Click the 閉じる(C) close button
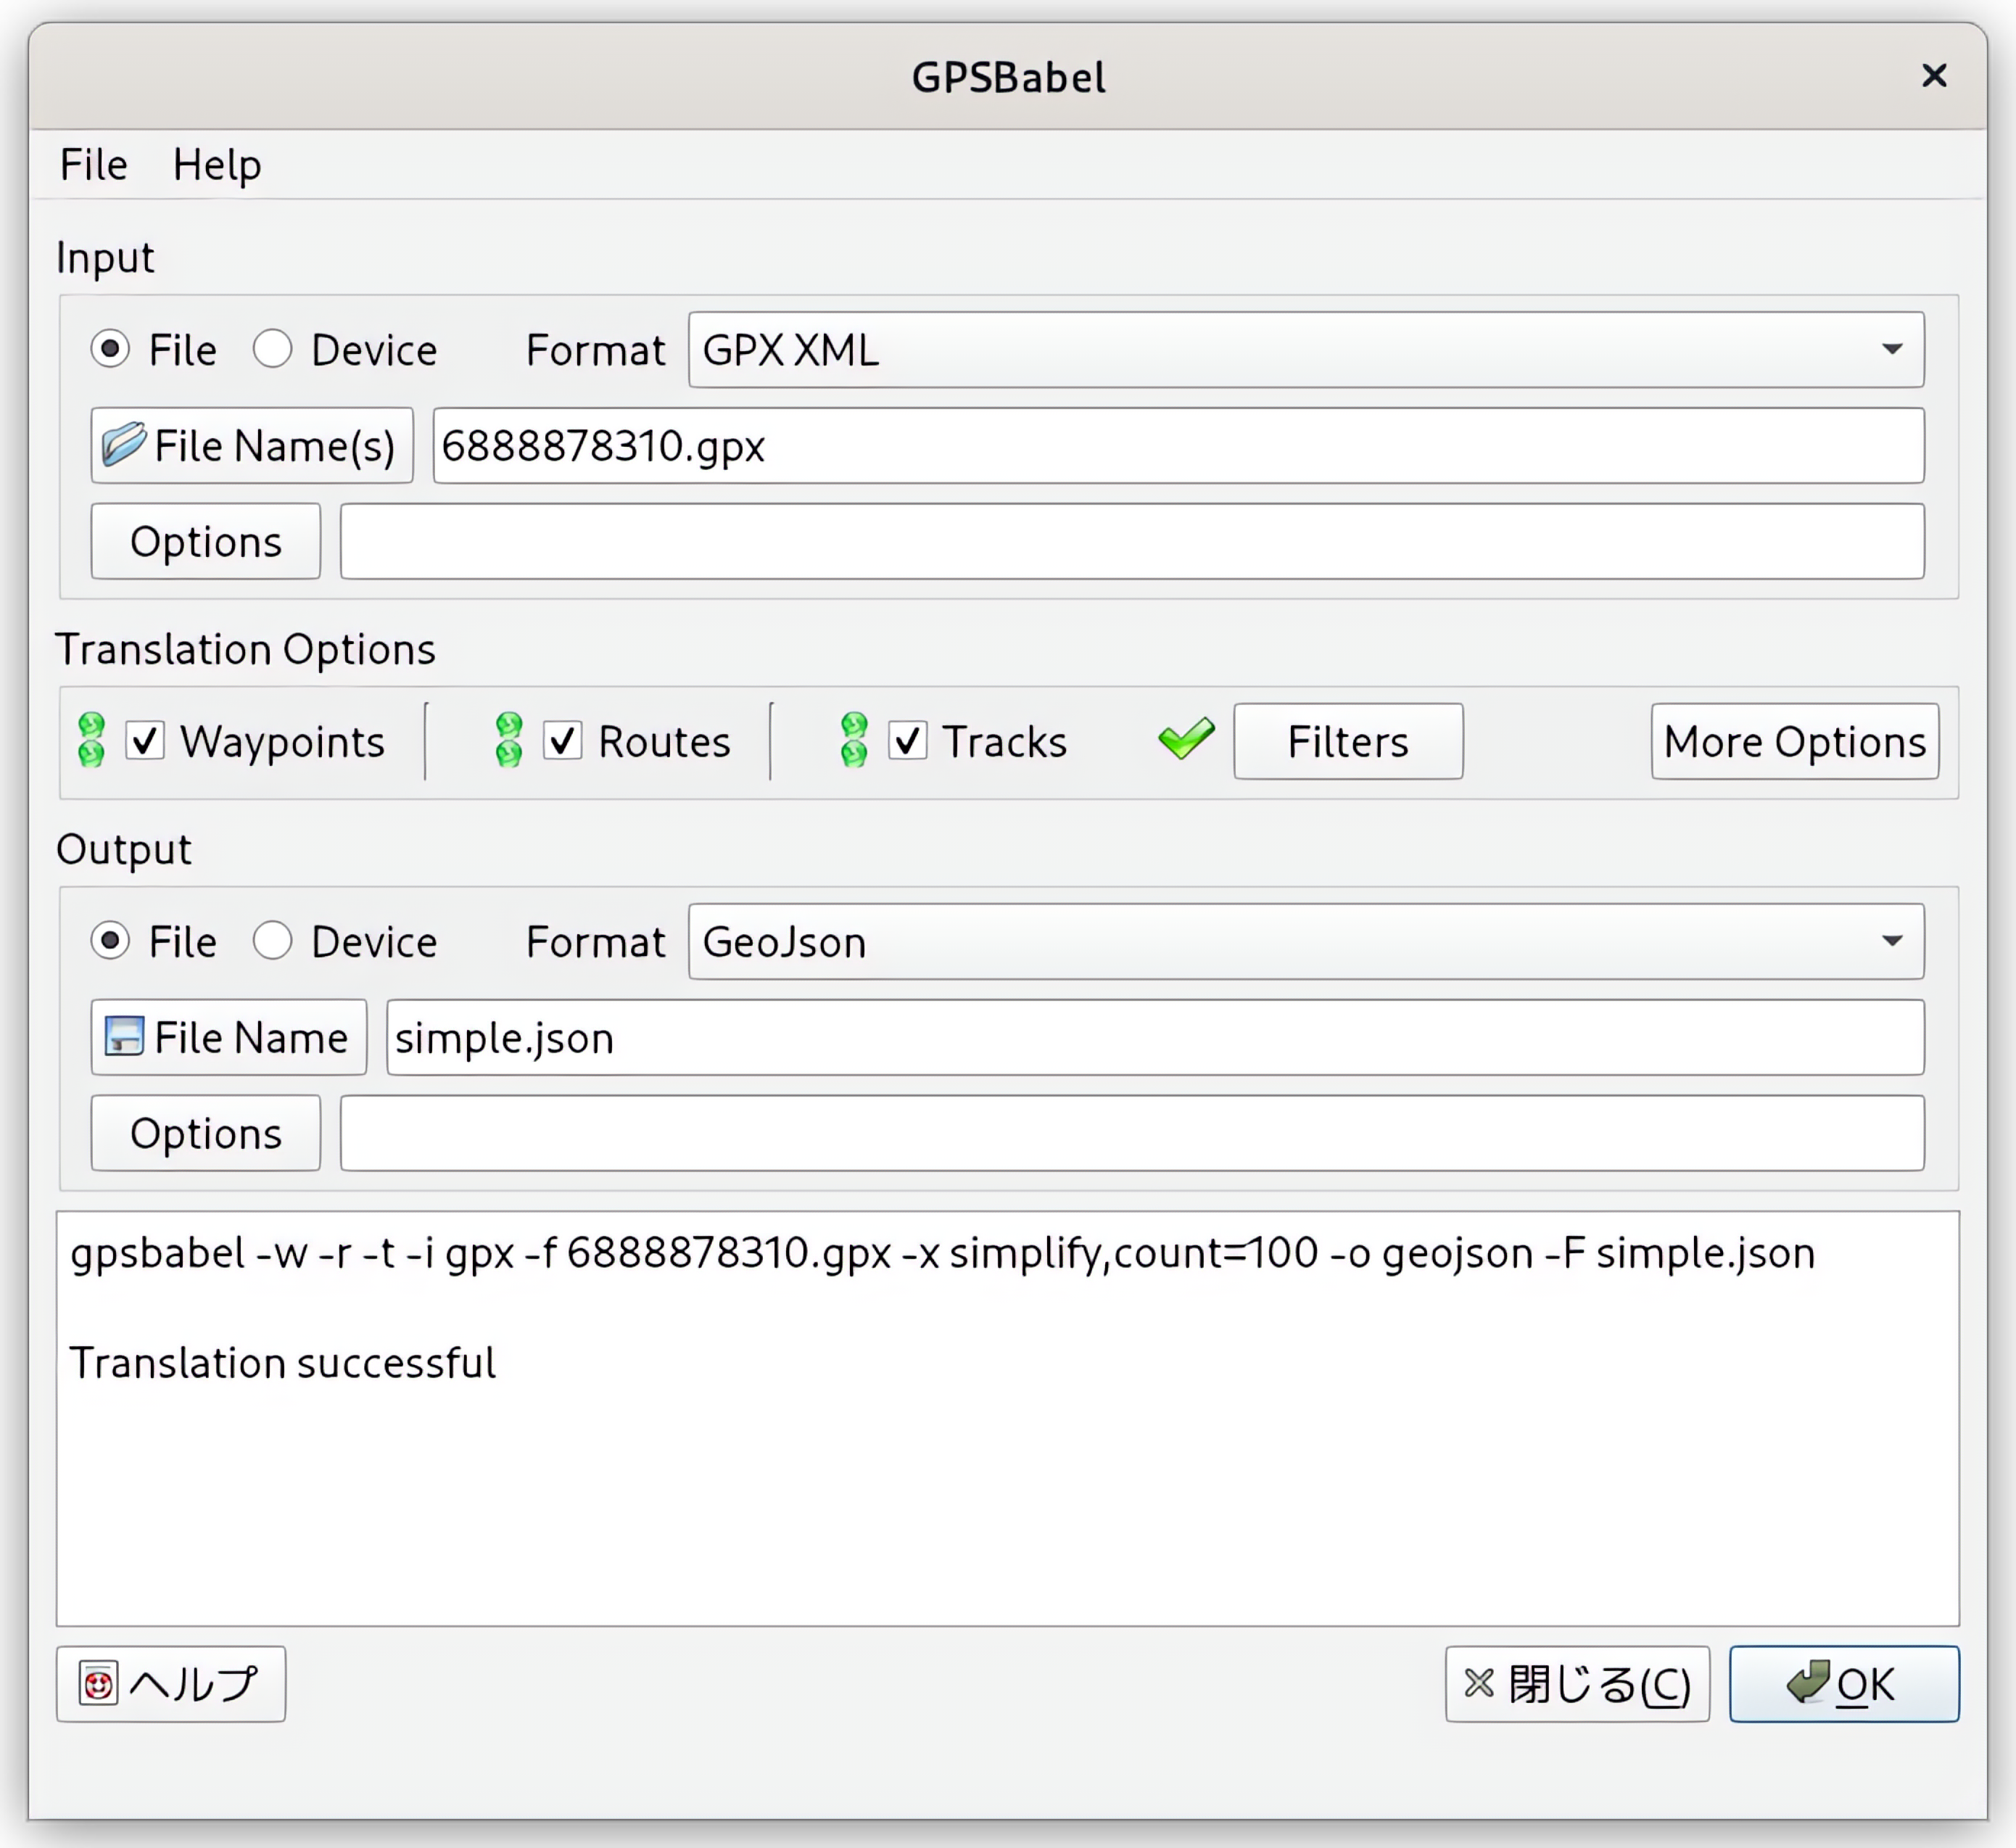 [1577, 1684]
